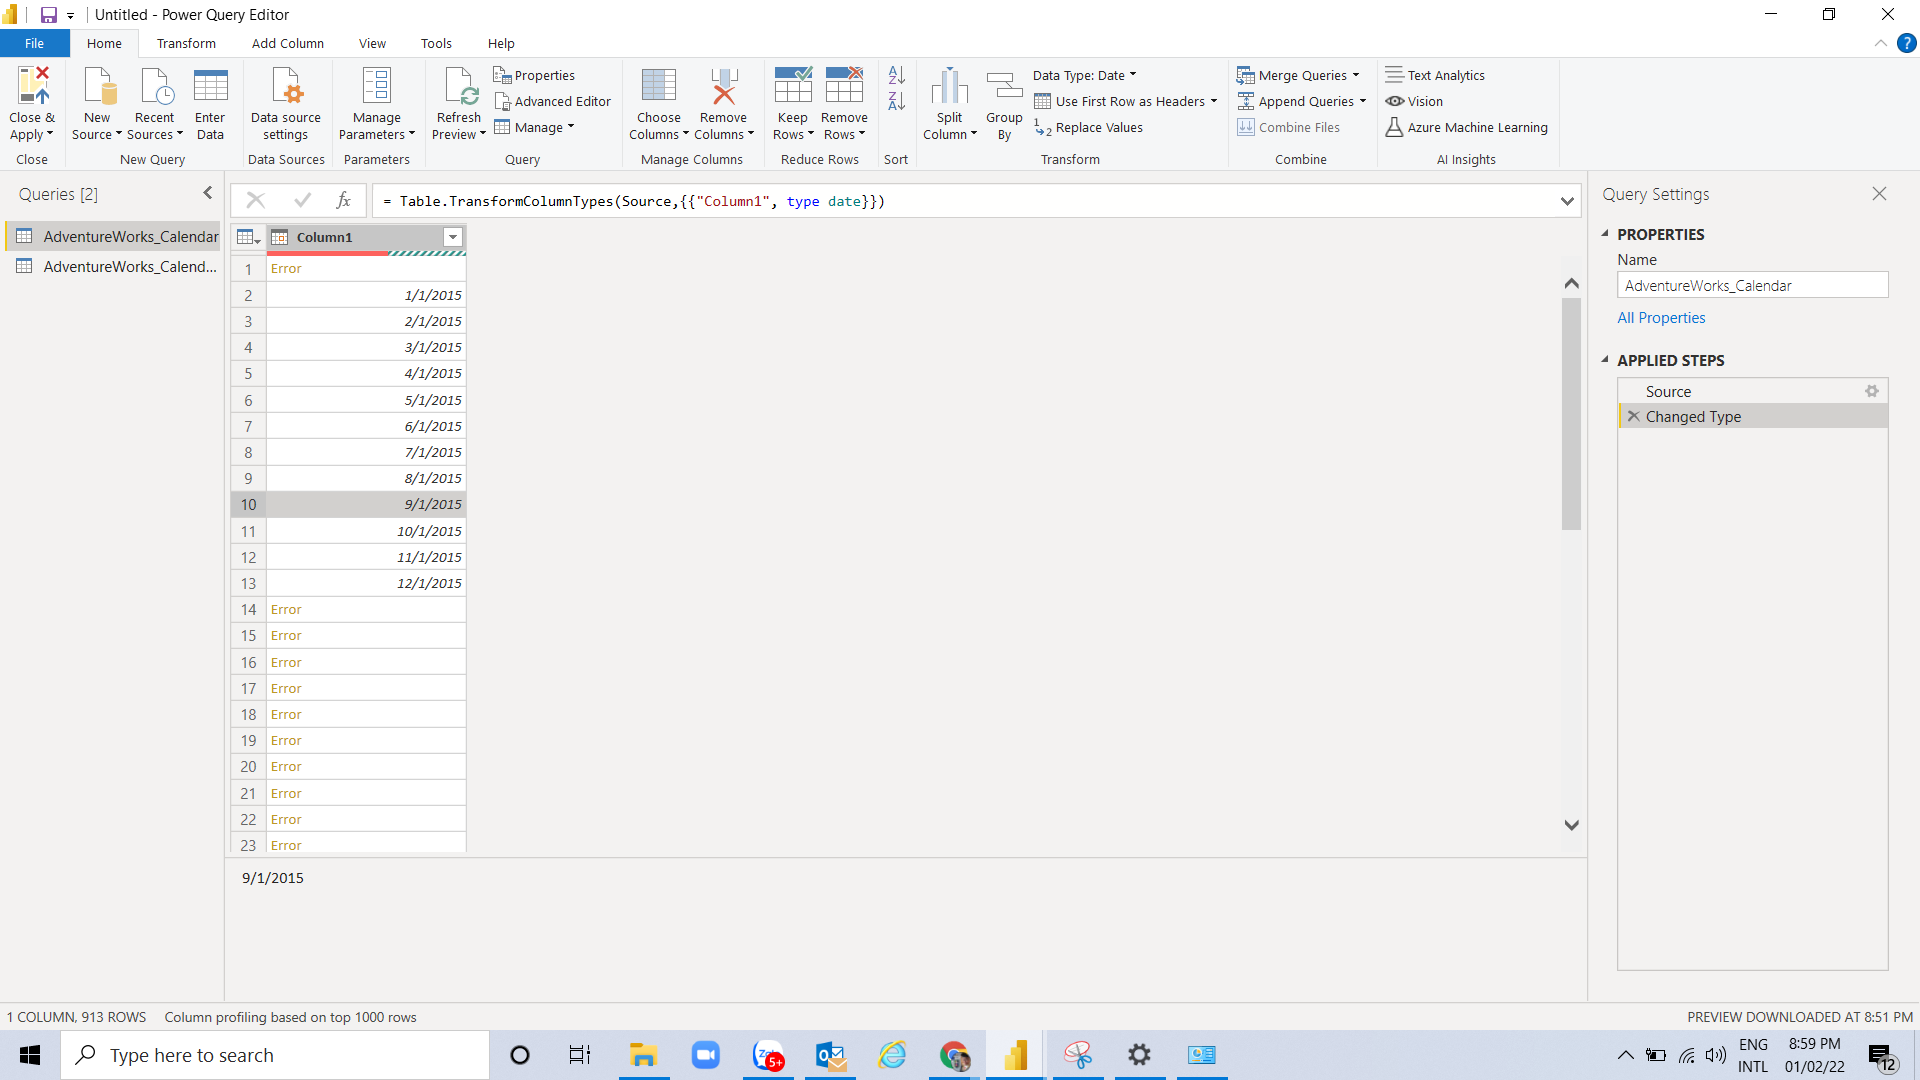The width and height of the screenshot is (1920, 1080).
Task: Click the Choose Columns icon
Action: coord(658,86)
